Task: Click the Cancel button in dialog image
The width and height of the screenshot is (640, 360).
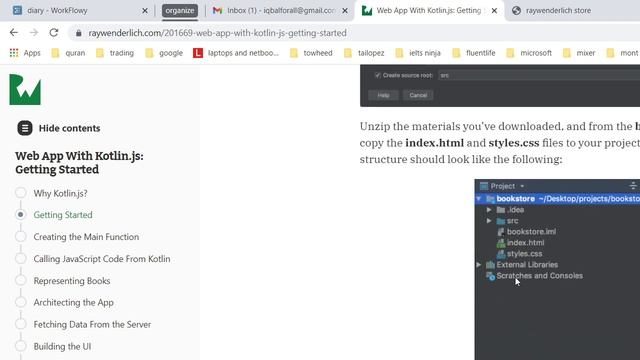Action: 418,95
